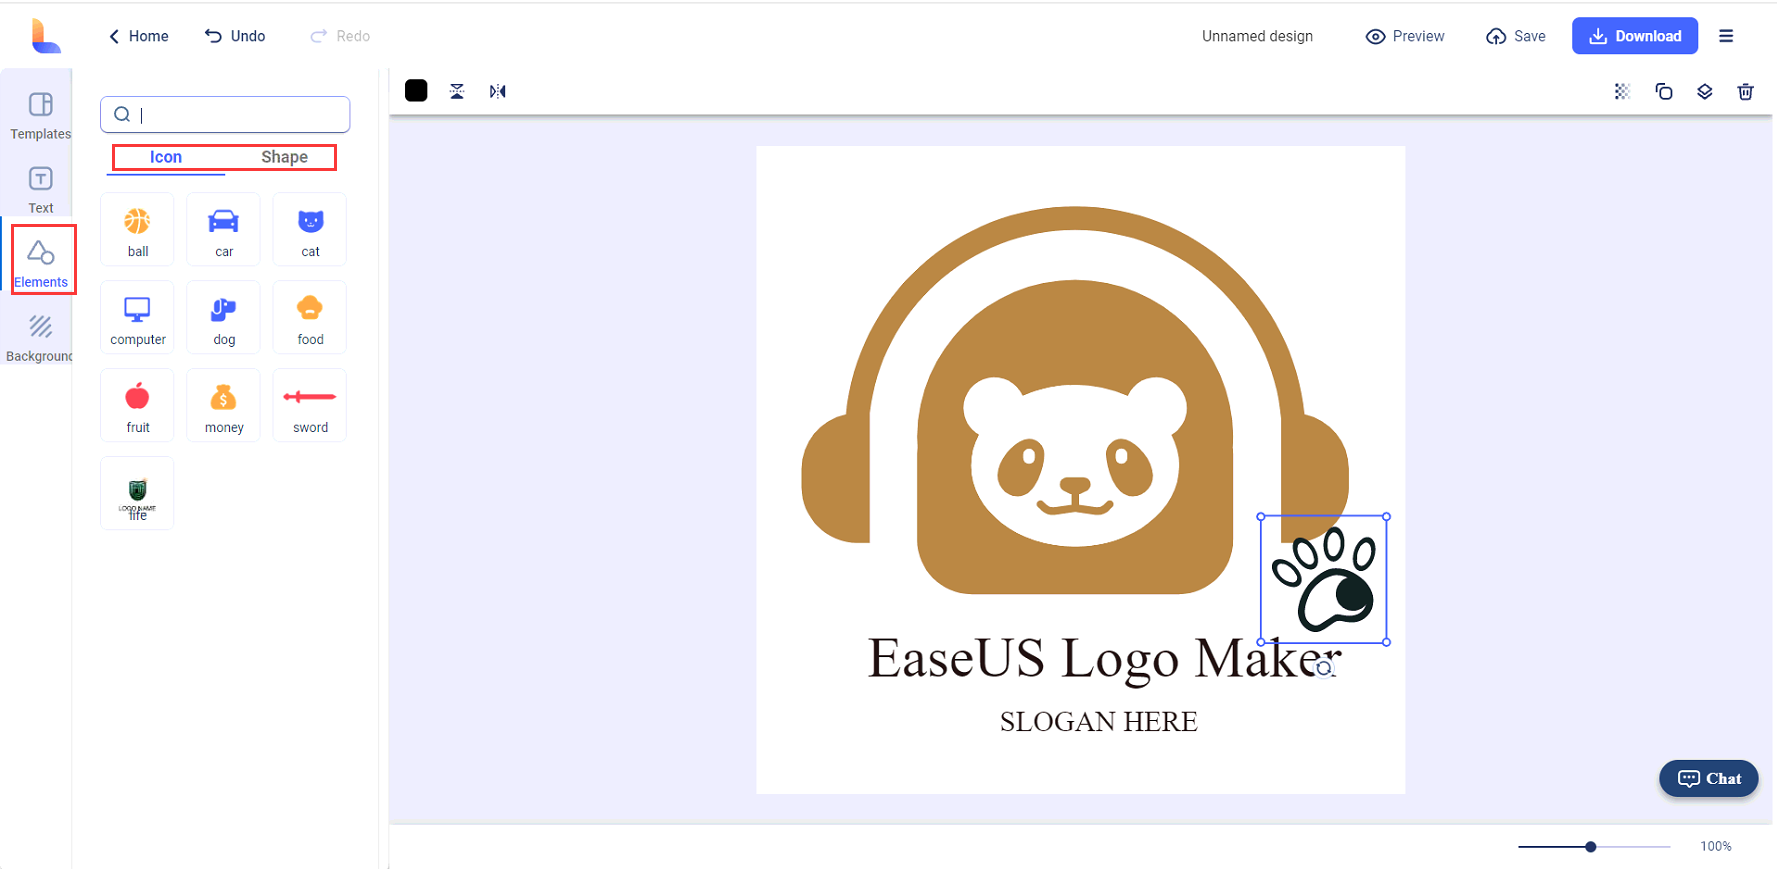1777x869 pixels.
Task: Preview the logo design
Action: (x=1405, y=36)
